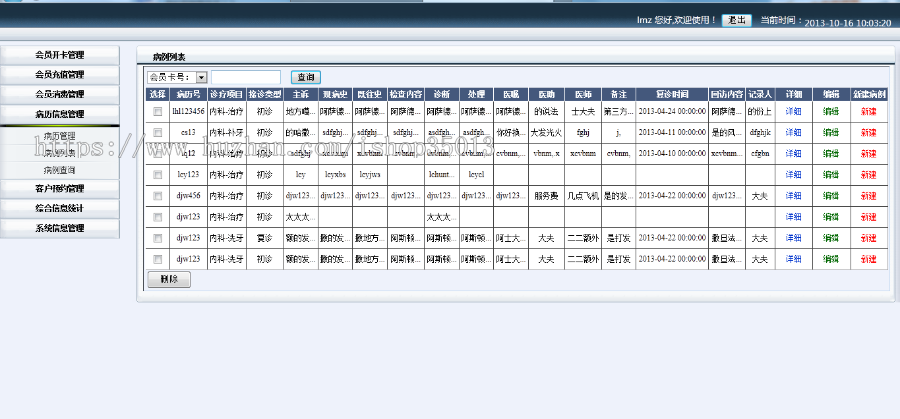Tick the checkbox for record cs13
The width and height of the screenshot is (900, 419).
point(158,133)
